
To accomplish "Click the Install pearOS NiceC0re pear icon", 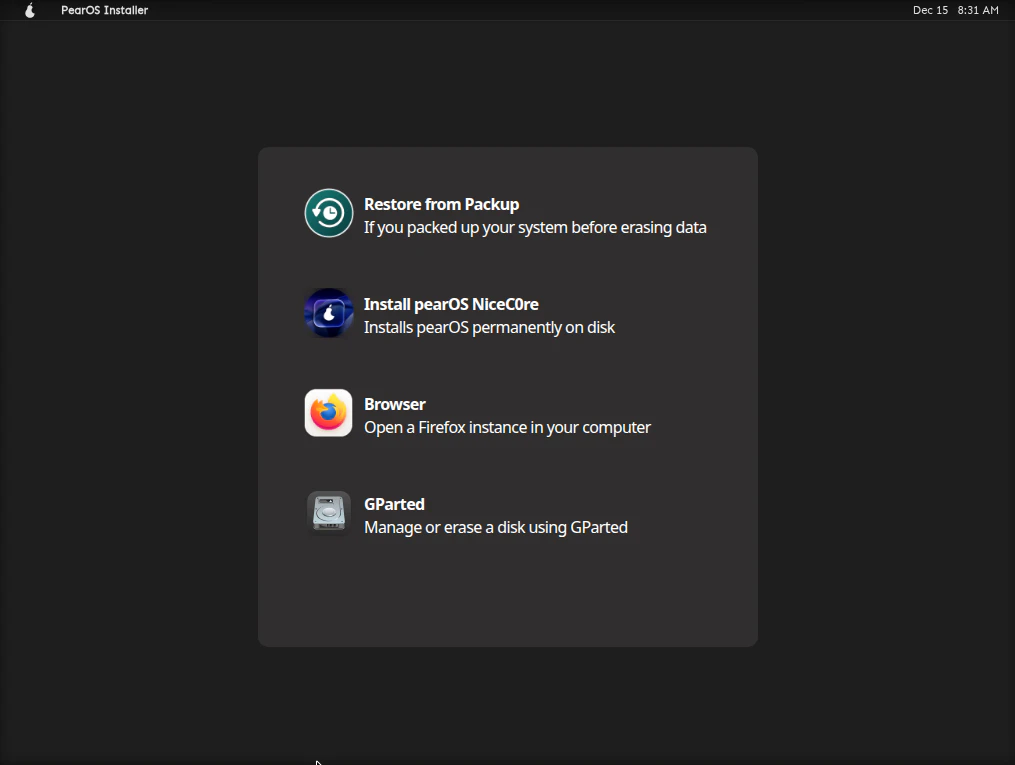I will (329, 313).
